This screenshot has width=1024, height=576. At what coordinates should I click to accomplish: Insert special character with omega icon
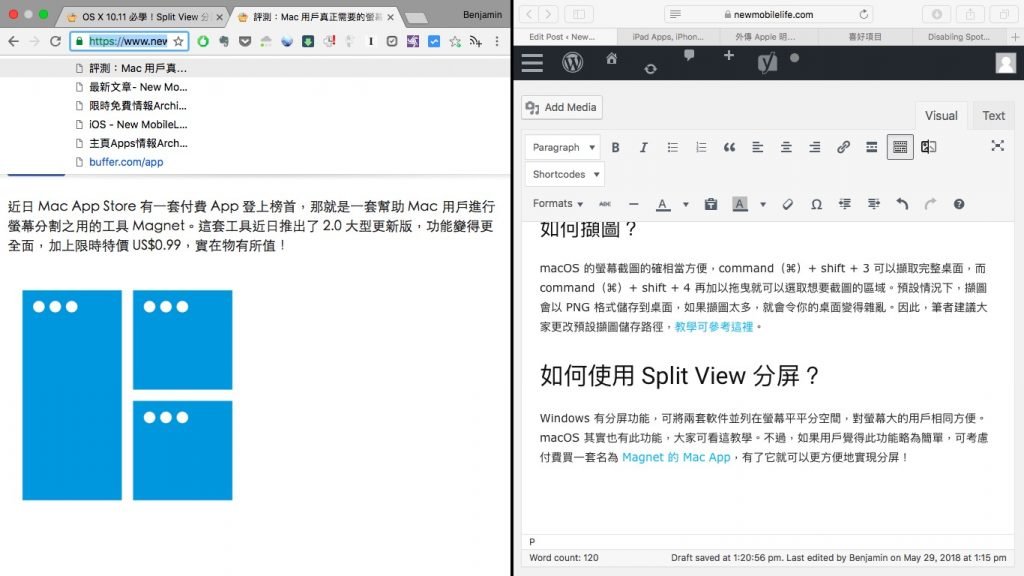816,204
